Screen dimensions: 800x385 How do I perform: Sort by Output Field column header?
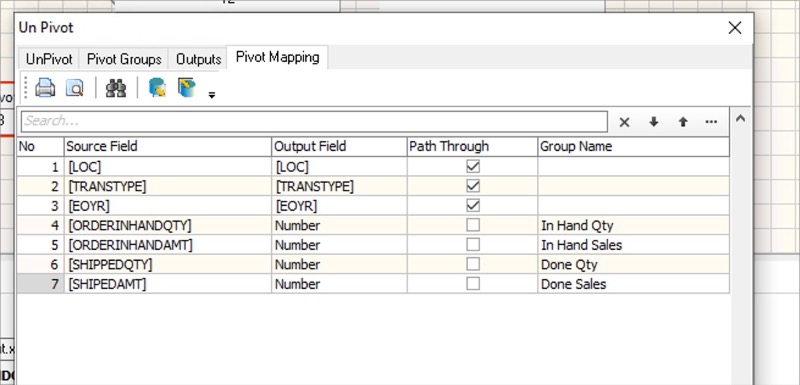click(339, 146)
